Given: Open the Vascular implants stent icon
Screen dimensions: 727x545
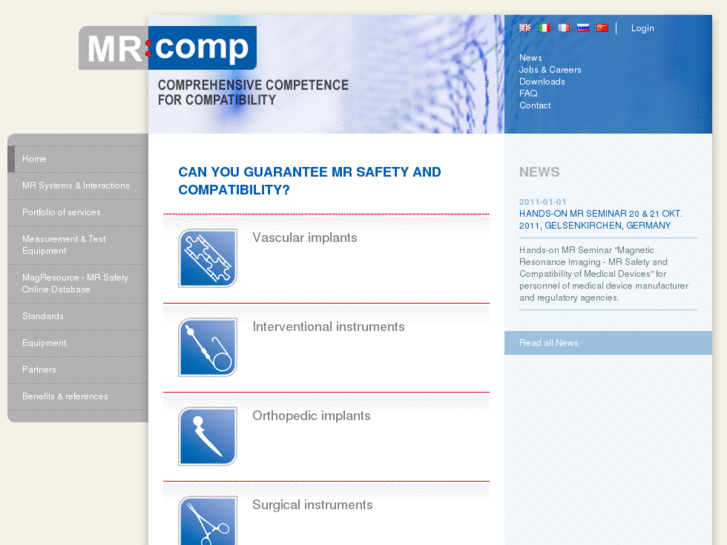Looking at the screenshot, I should pyautogui.click(x=208, y=258).
